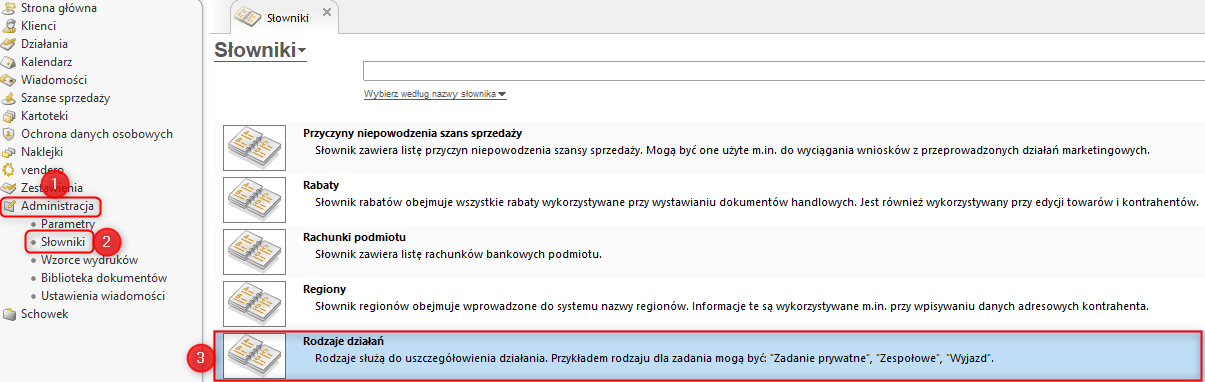Open the Kartoteki section

(44, 115)
